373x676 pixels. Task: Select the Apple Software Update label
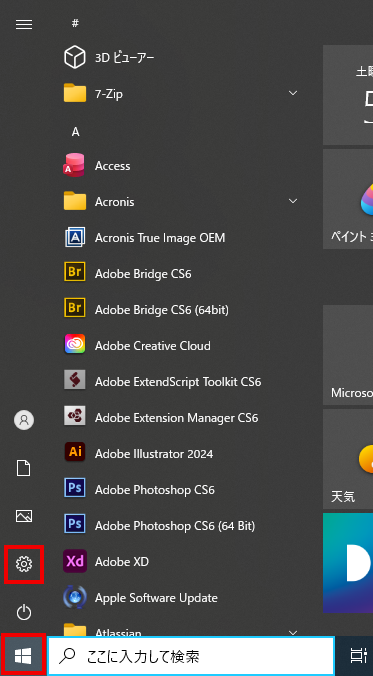(156, 598)
